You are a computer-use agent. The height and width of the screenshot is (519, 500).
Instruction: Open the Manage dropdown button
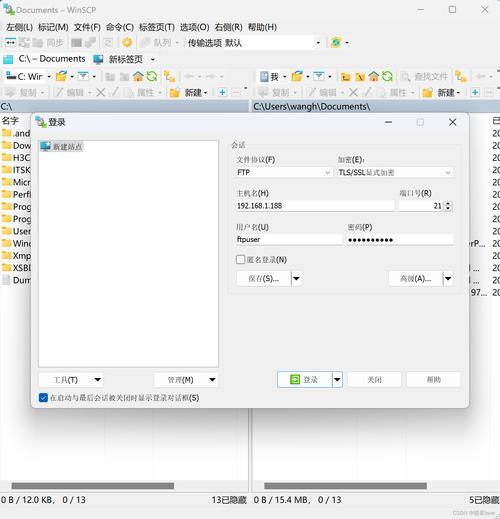click(x=186, y=380)
